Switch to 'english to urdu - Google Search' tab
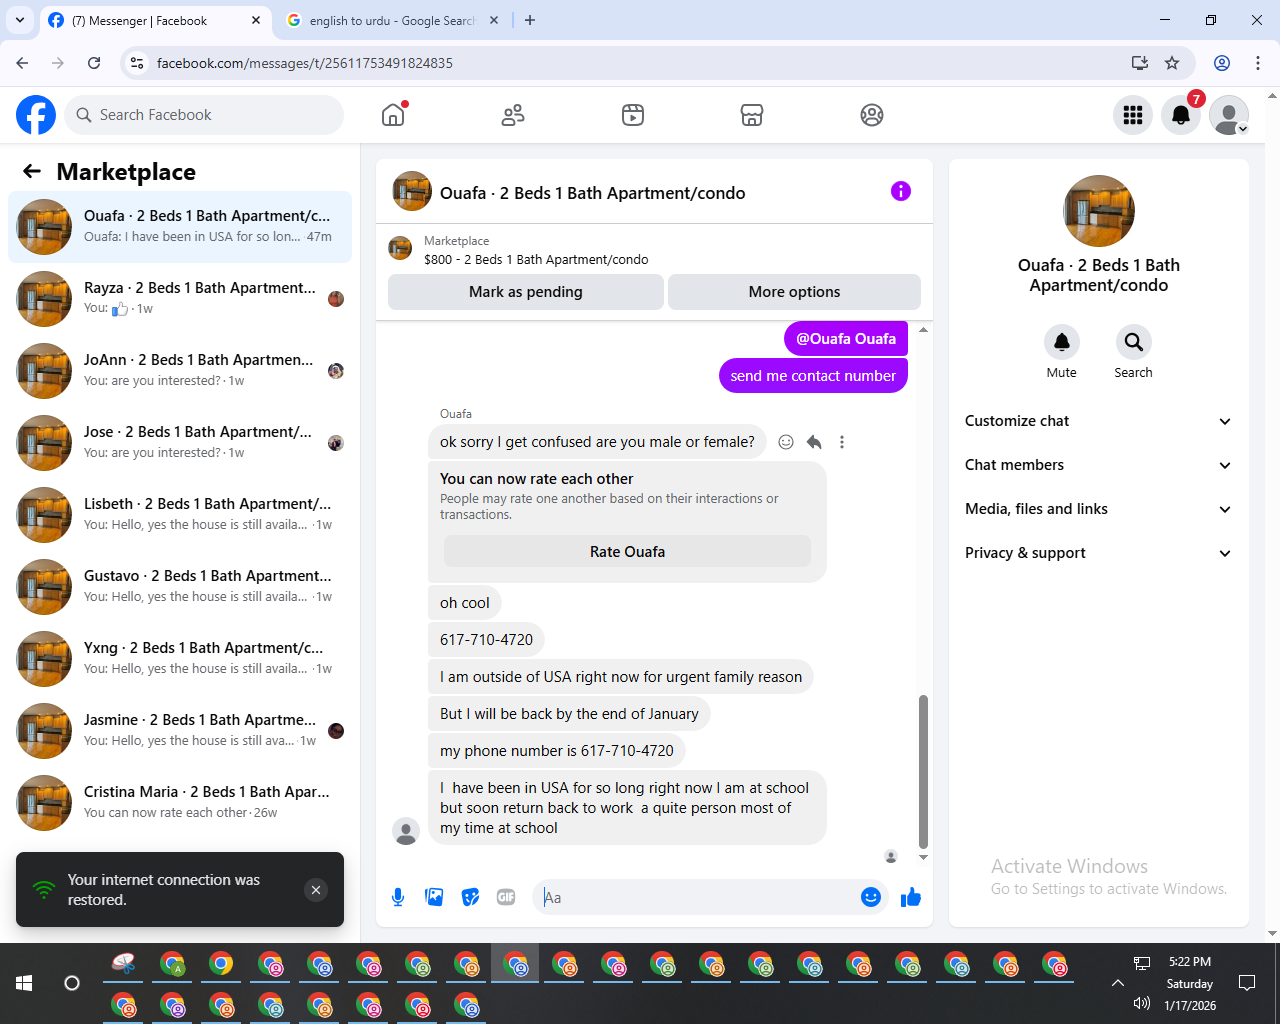1280x1024 pixels. point(392,20)
